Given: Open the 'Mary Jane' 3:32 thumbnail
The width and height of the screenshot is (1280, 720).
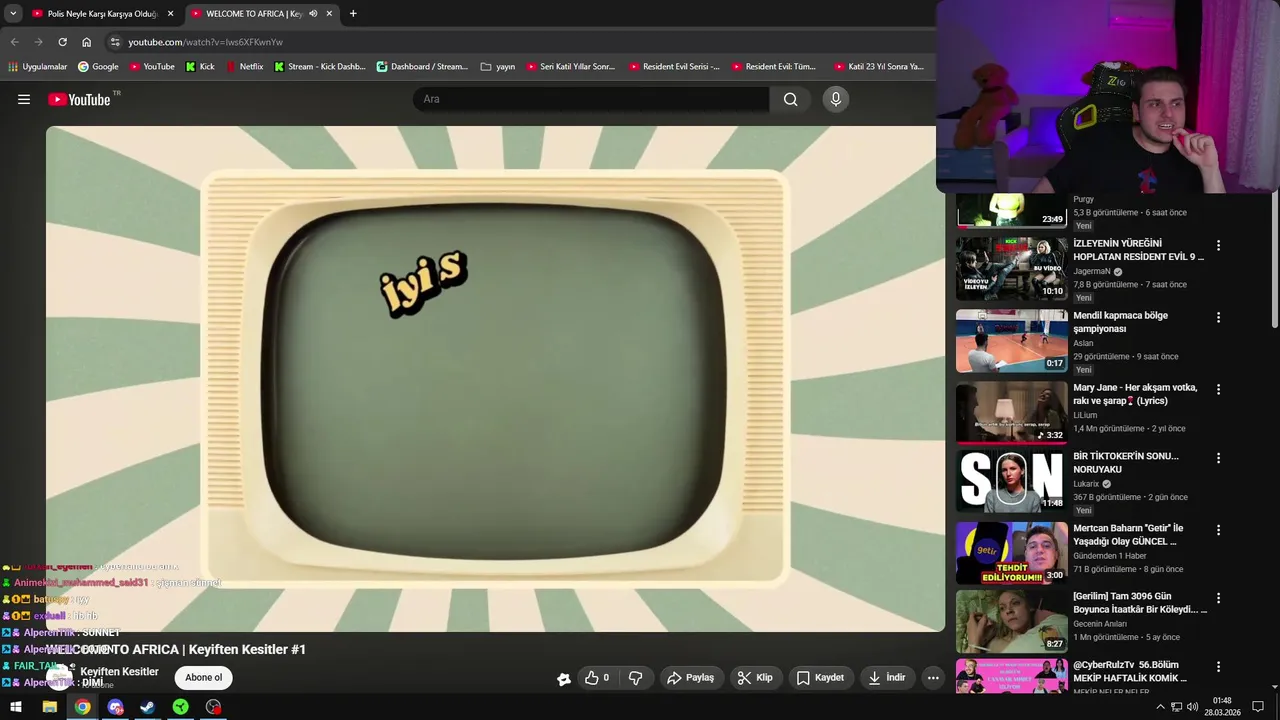Looking at the screenshot, I should coord(1011,412).
